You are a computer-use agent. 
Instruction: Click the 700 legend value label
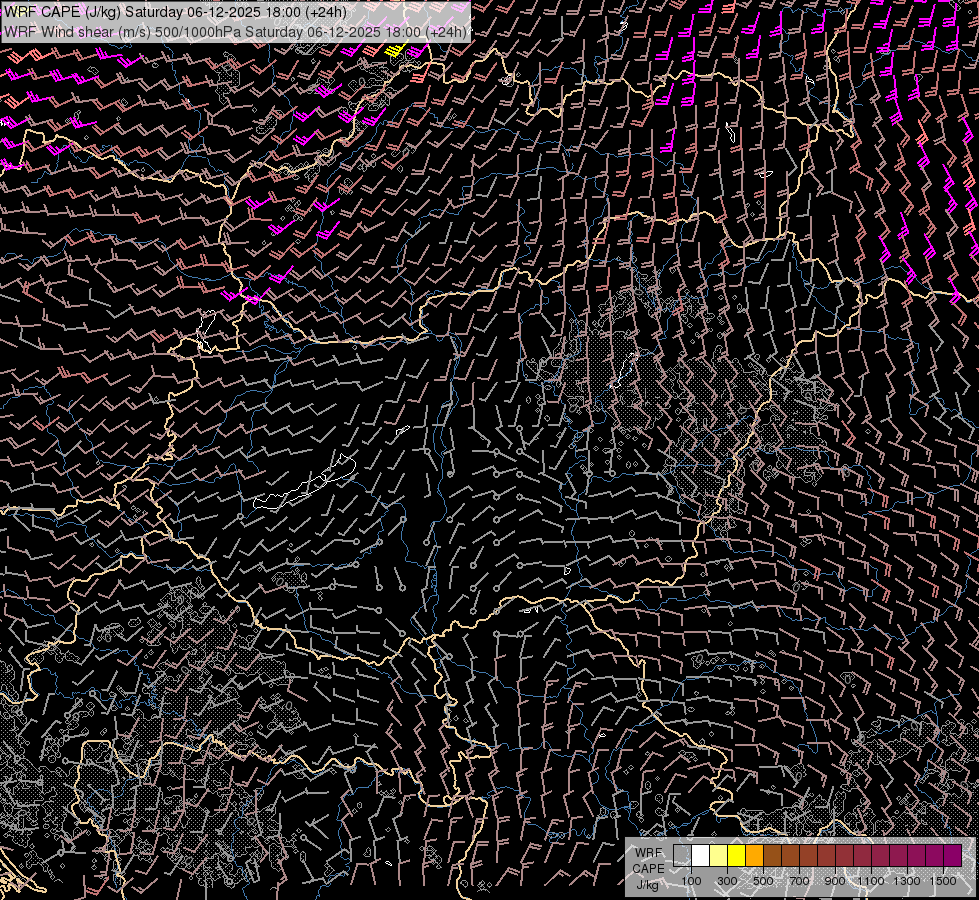(x=799, y=881)
